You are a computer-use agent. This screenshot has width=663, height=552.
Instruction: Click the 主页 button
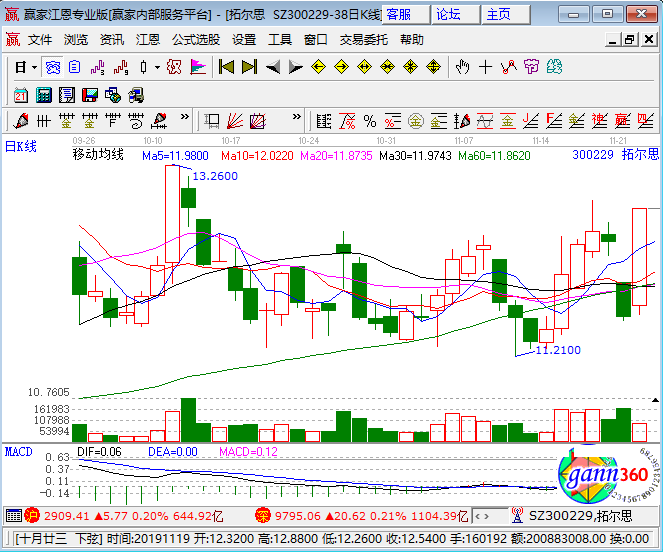click(x=506, y=15)
